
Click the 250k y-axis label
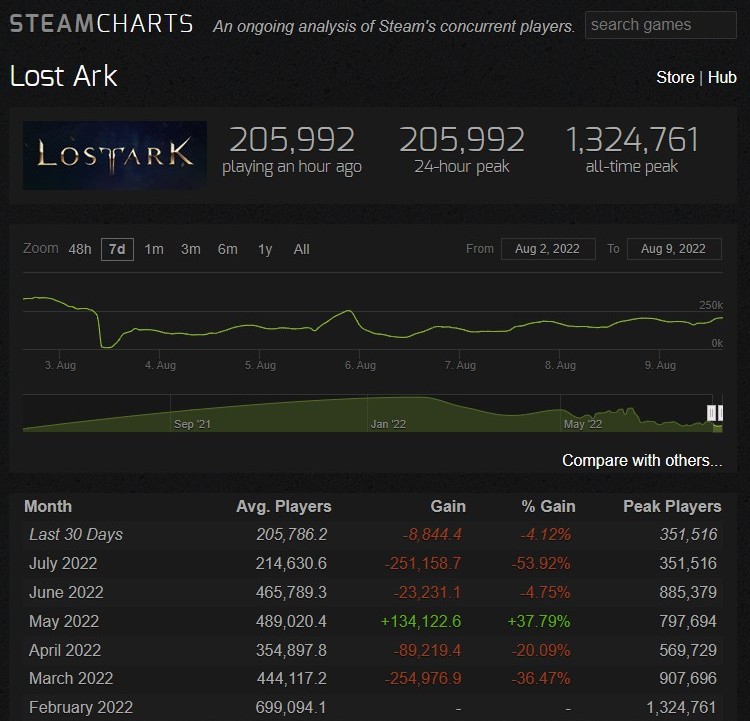click(711, 305)
